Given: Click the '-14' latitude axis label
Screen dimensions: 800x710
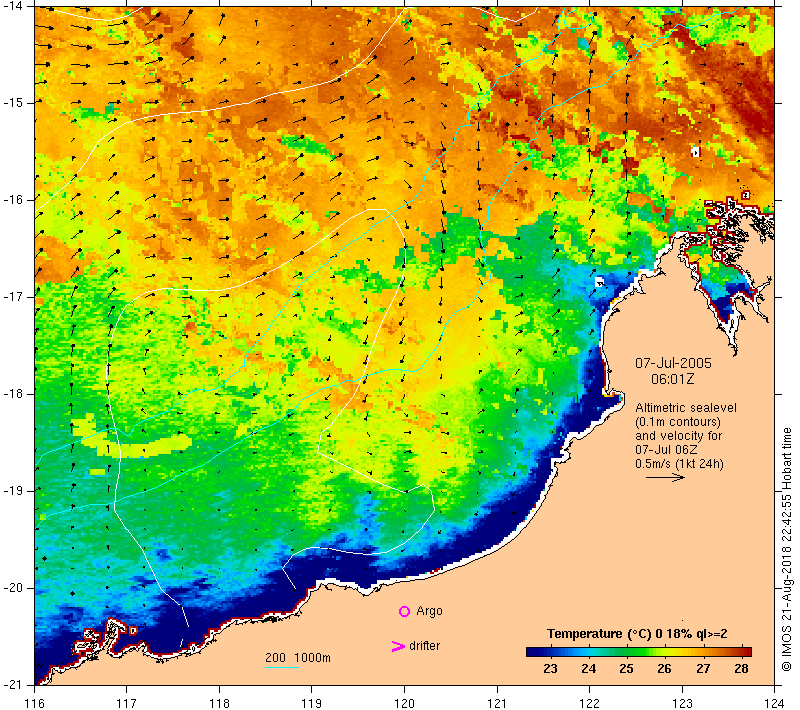Looking at the screenshot, I should coord(13,6).
